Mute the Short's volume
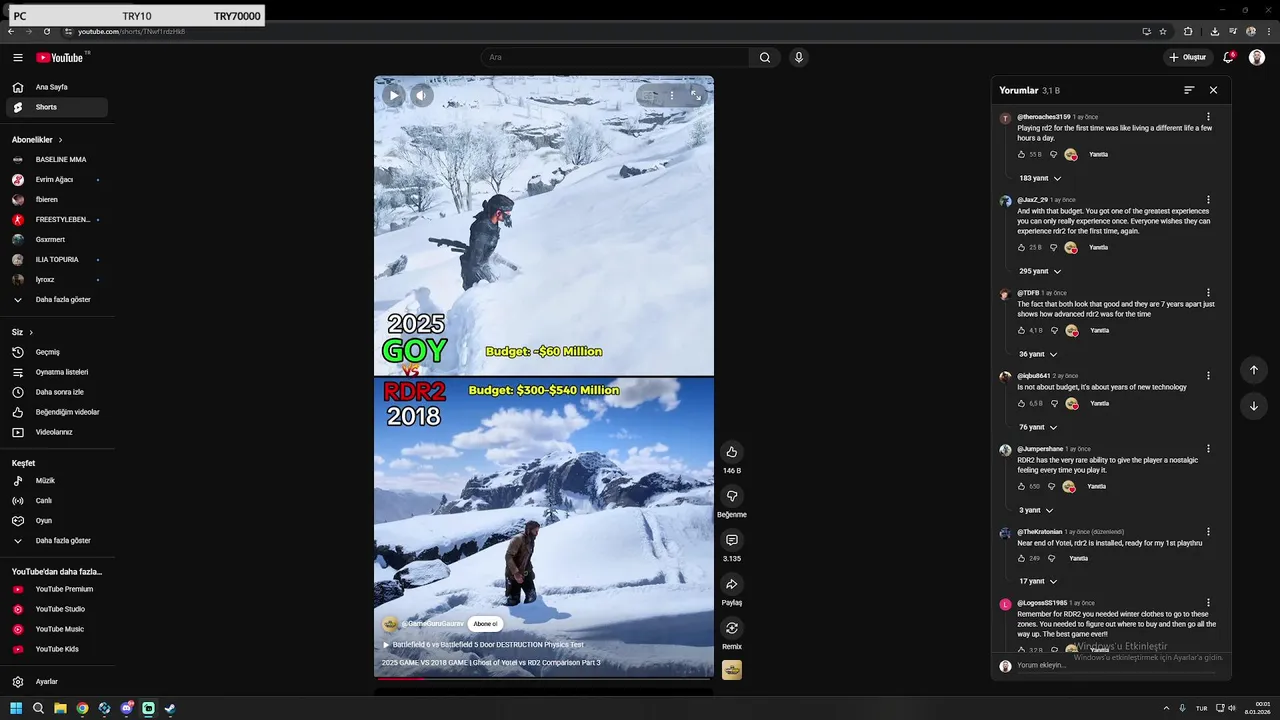 (421, 95)
